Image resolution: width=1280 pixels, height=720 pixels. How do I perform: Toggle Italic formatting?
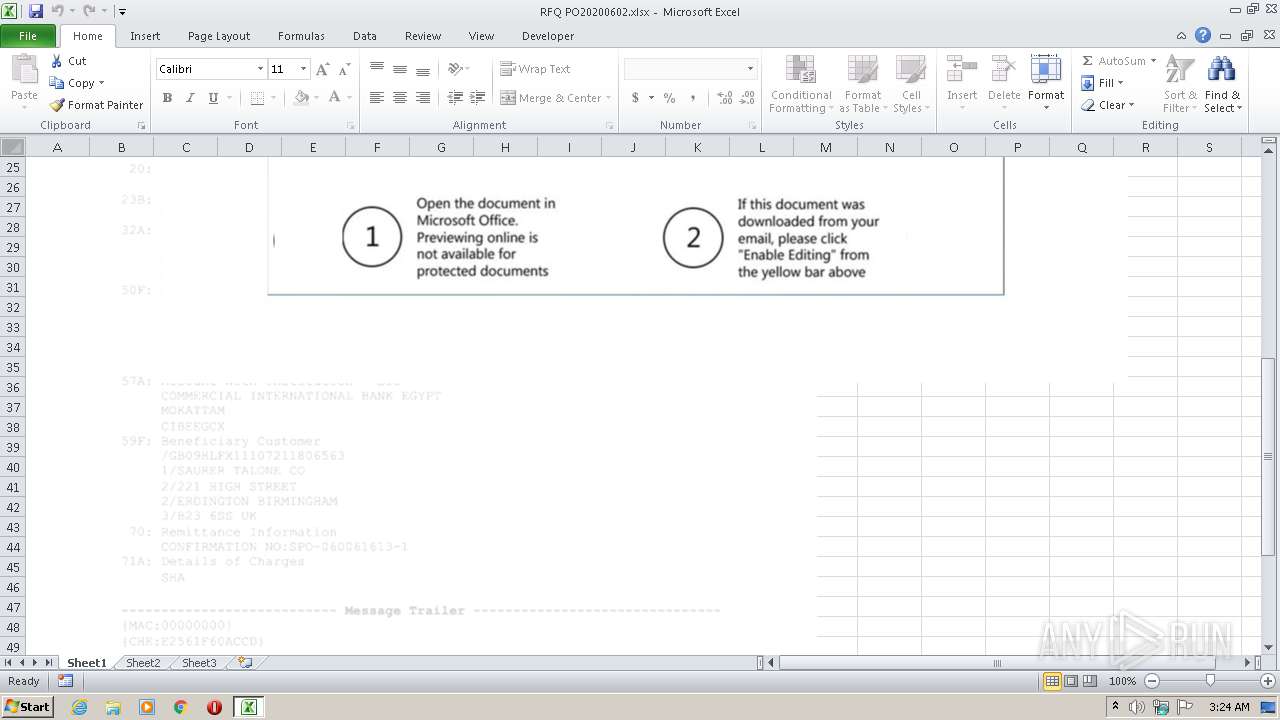click(x=190, y=98)
